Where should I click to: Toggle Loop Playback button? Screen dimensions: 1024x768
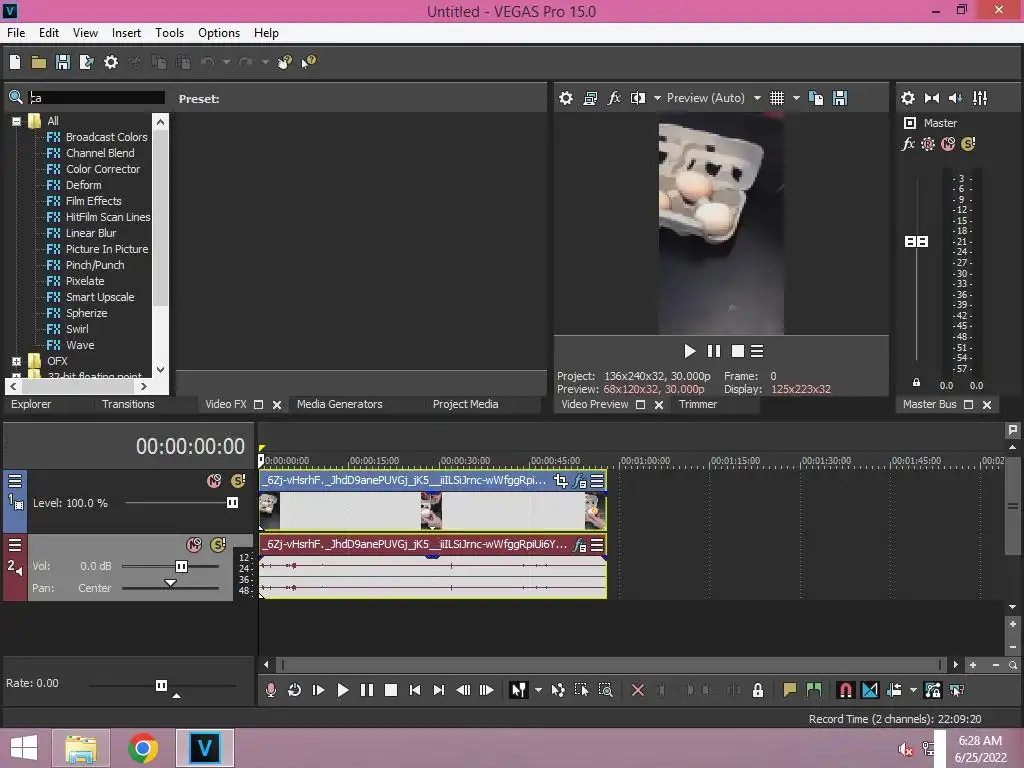click(x=294, y=690)
